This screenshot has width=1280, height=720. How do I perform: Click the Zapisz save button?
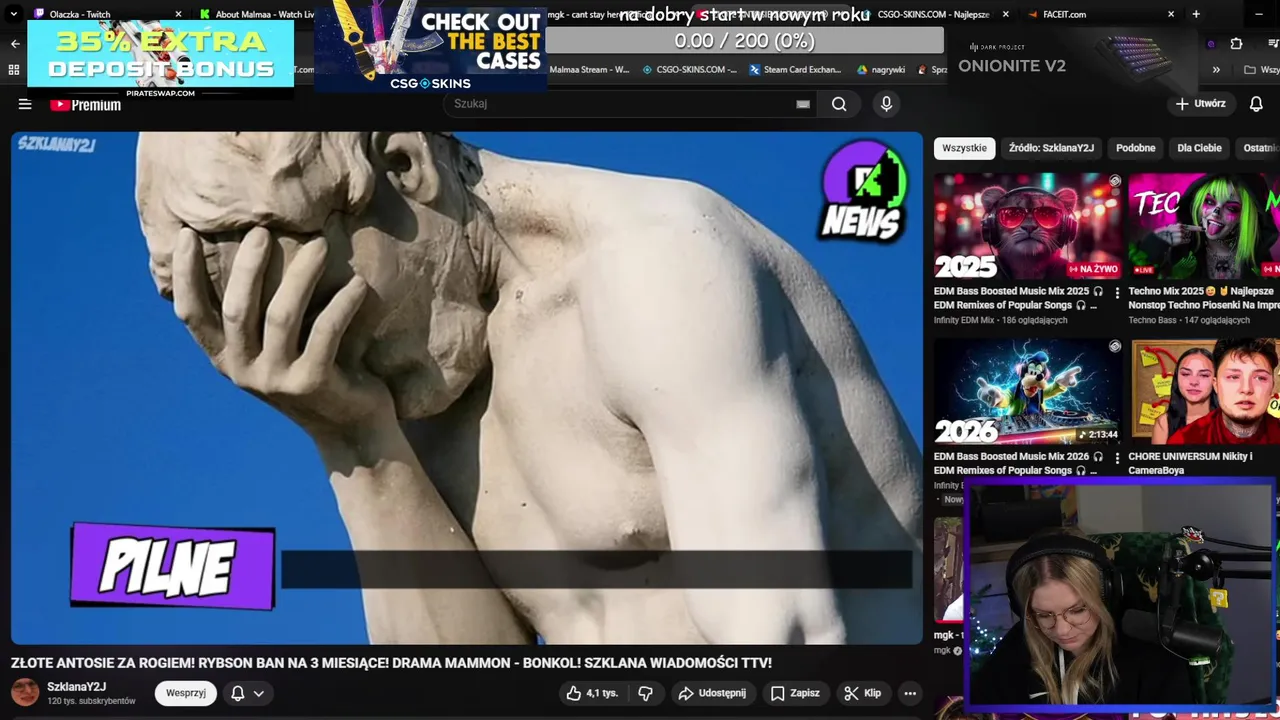click(x=795, y=693)
